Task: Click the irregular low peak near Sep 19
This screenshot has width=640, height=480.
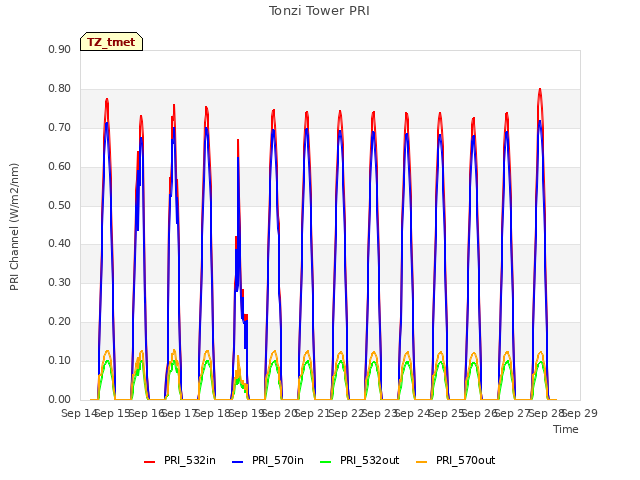Action: (238, 141)
